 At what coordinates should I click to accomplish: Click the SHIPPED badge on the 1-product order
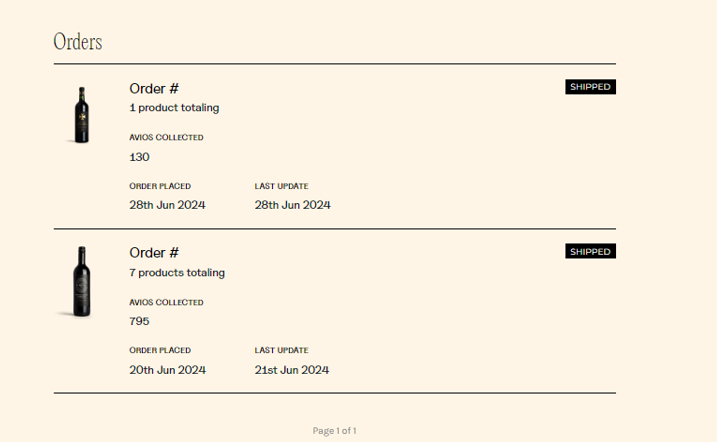pos(590,87)
